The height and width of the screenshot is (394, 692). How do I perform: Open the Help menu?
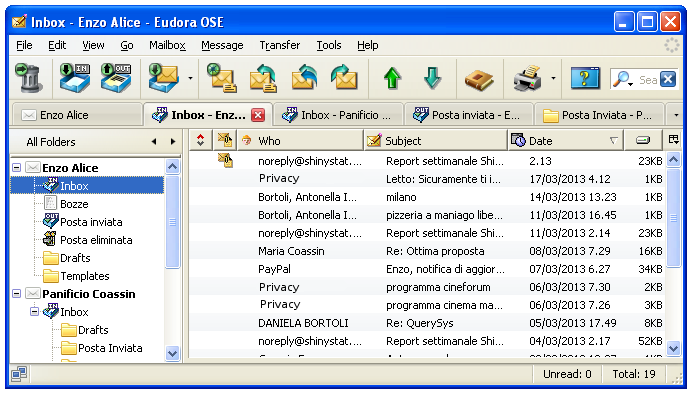pyautogui.click(x=368, y=45)
